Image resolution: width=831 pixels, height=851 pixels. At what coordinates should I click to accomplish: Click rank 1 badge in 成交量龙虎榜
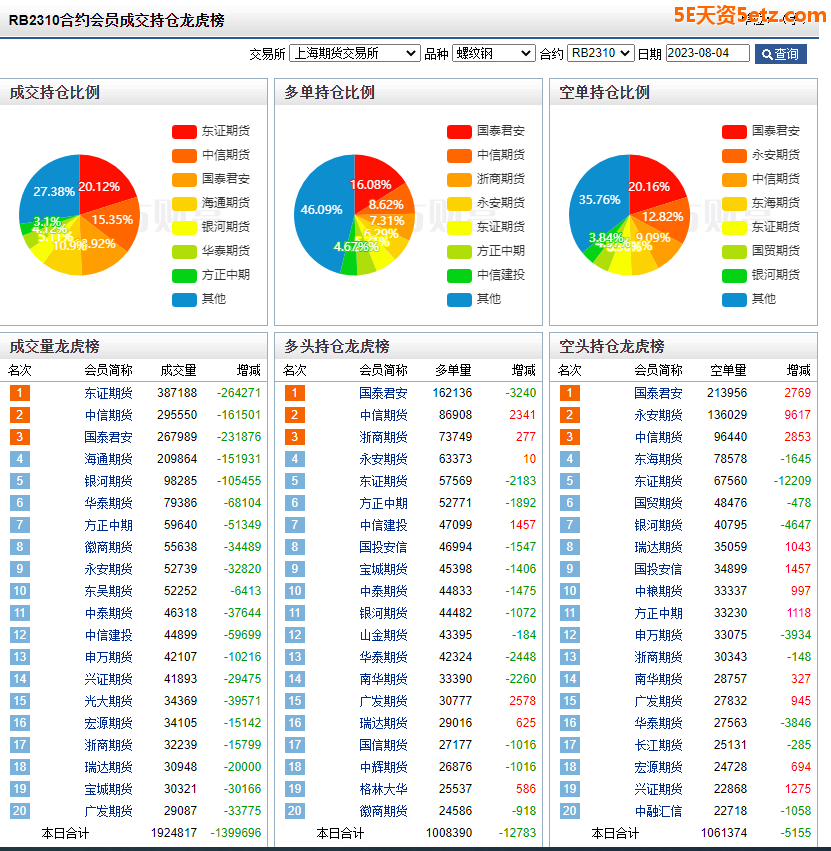[20, 393]
